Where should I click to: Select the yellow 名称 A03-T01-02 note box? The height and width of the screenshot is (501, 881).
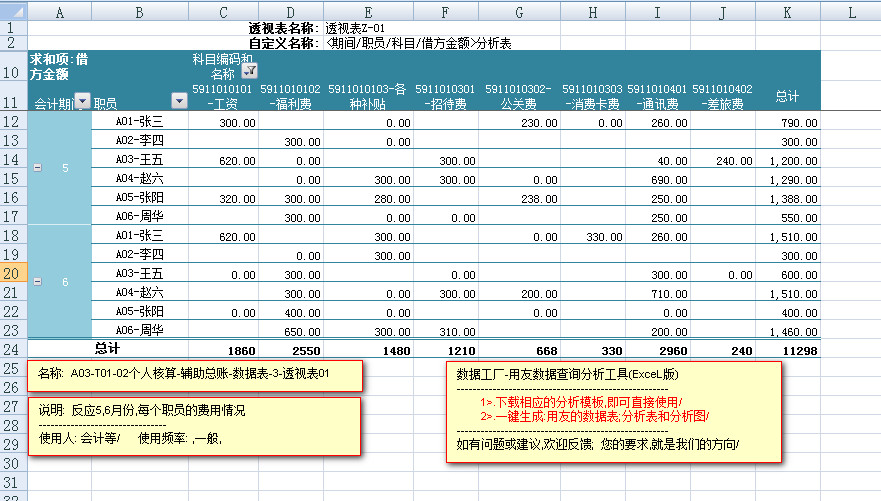coord(195,375)
